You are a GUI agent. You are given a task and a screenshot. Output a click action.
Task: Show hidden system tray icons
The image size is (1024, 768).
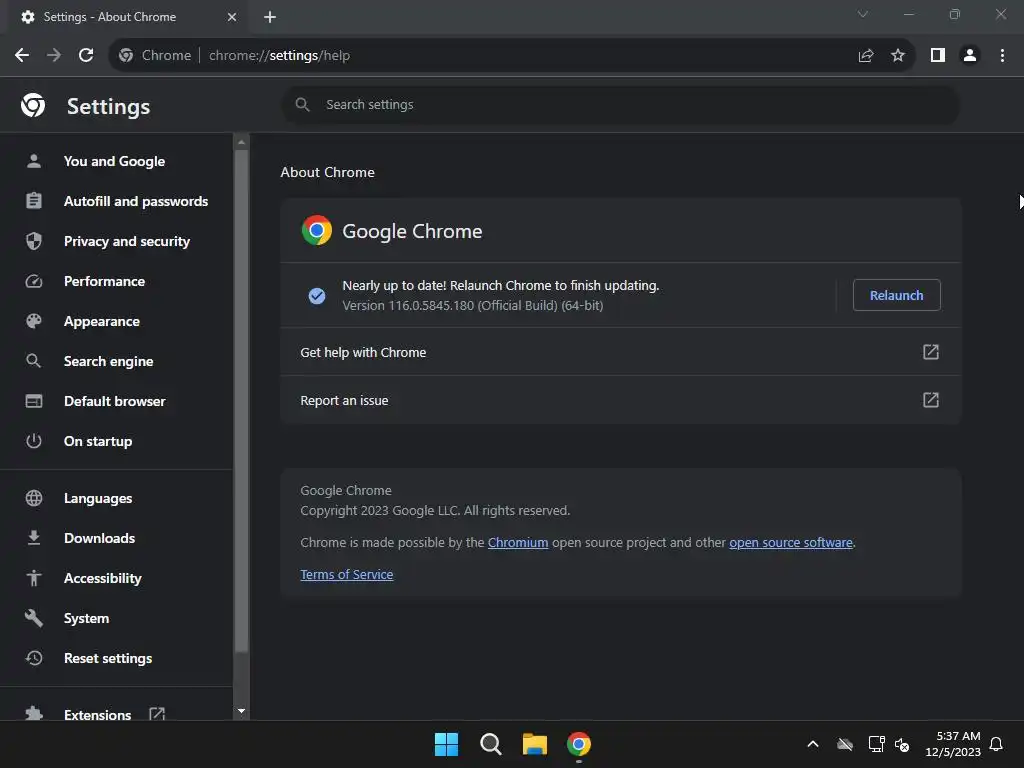[813, 744]
